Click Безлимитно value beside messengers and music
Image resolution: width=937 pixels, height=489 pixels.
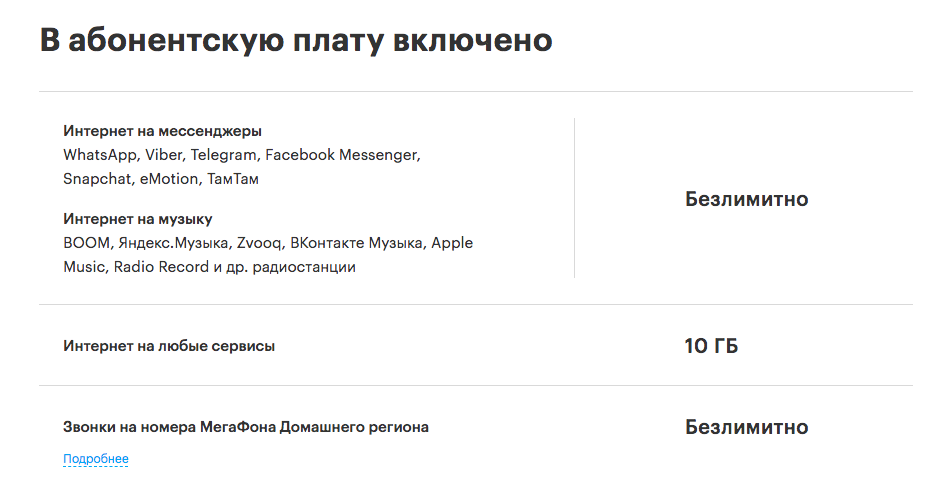tap(746, 198)
